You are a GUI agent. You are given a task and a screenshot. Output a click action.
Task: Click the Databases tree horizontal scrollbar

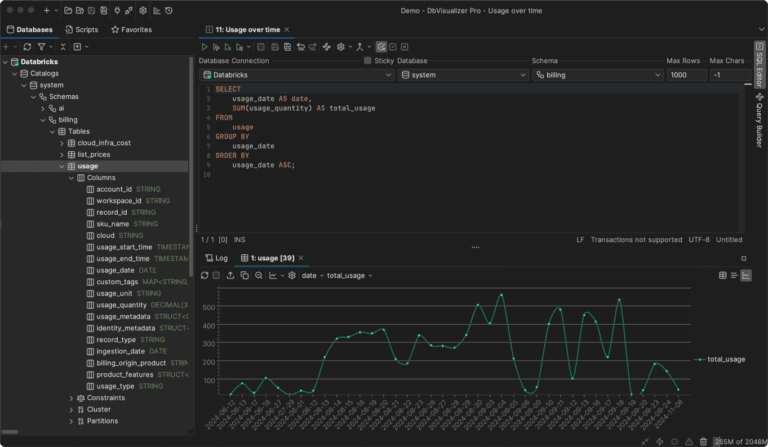tap(10, 432)
